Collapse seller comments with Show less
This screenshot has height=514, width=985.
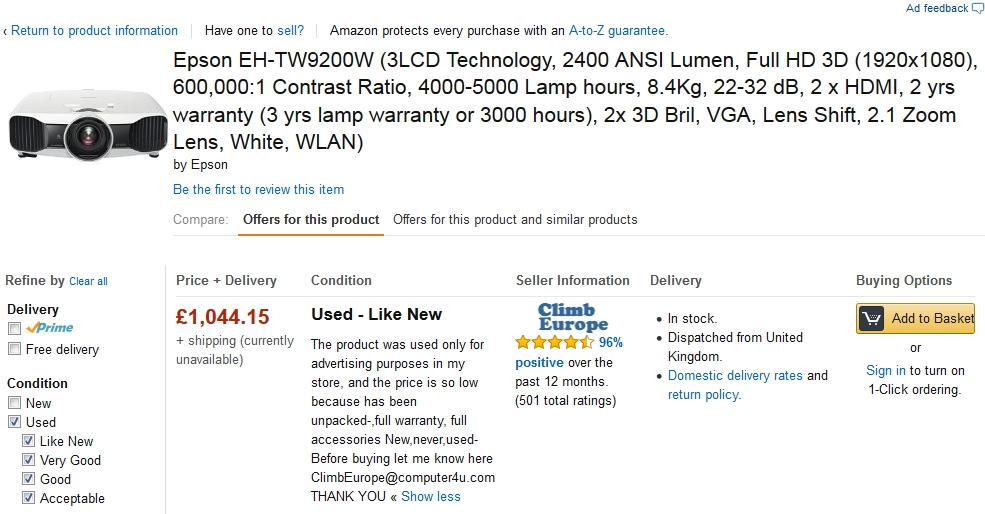point(431,496)
